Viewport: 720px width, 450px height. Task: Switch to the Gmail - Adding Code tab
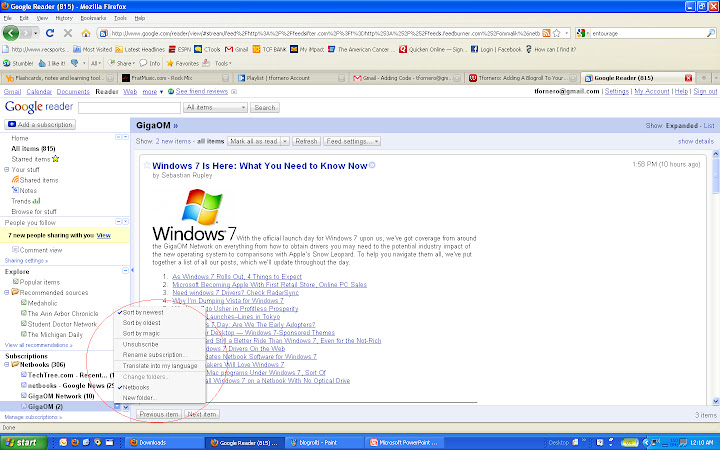(406, 78)
